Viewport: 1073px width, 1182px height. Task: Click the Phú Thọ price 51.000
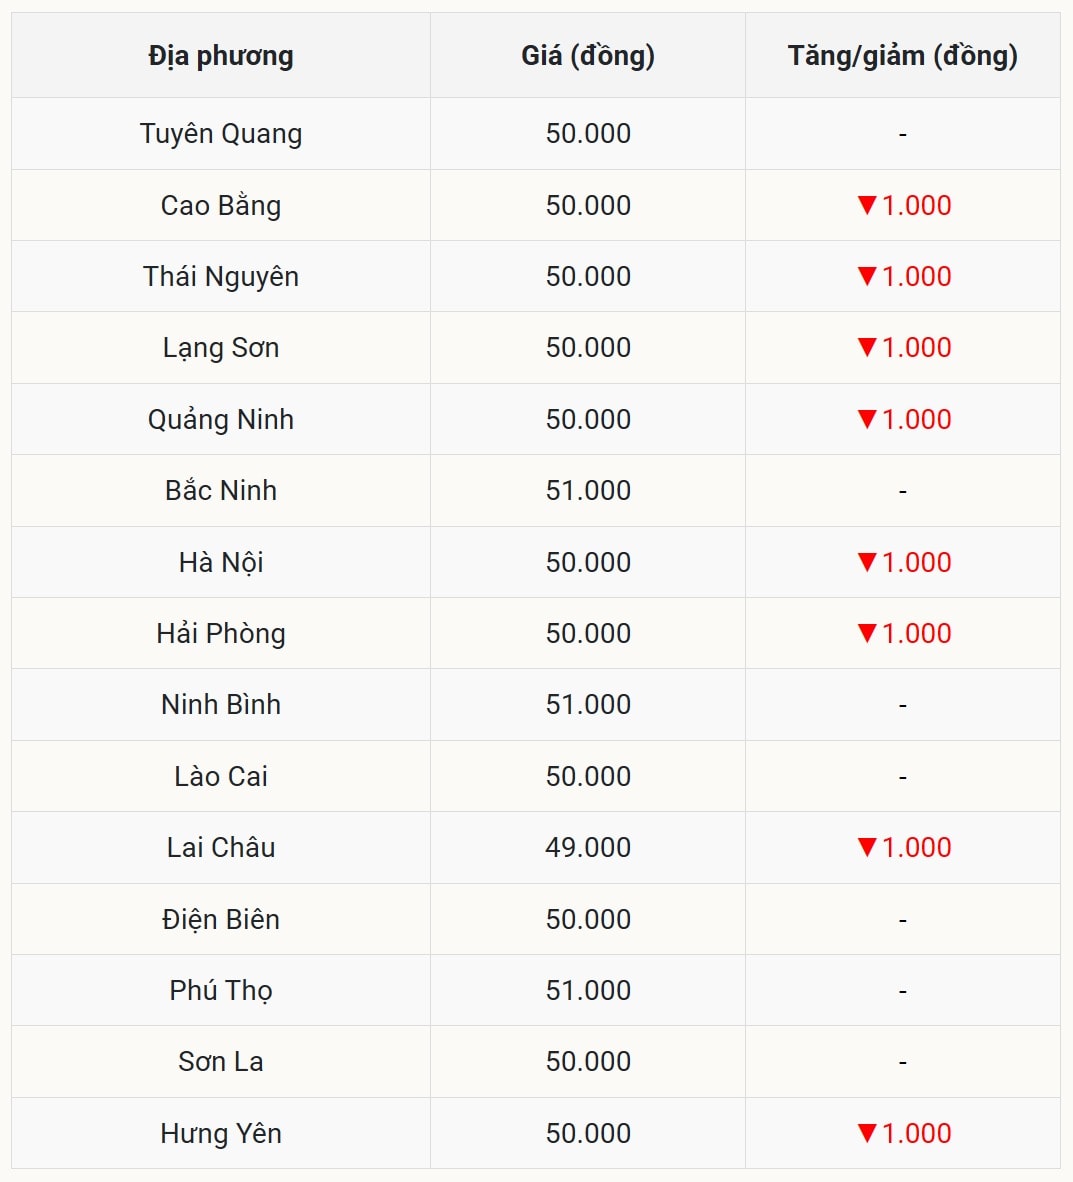click(588, 991)
